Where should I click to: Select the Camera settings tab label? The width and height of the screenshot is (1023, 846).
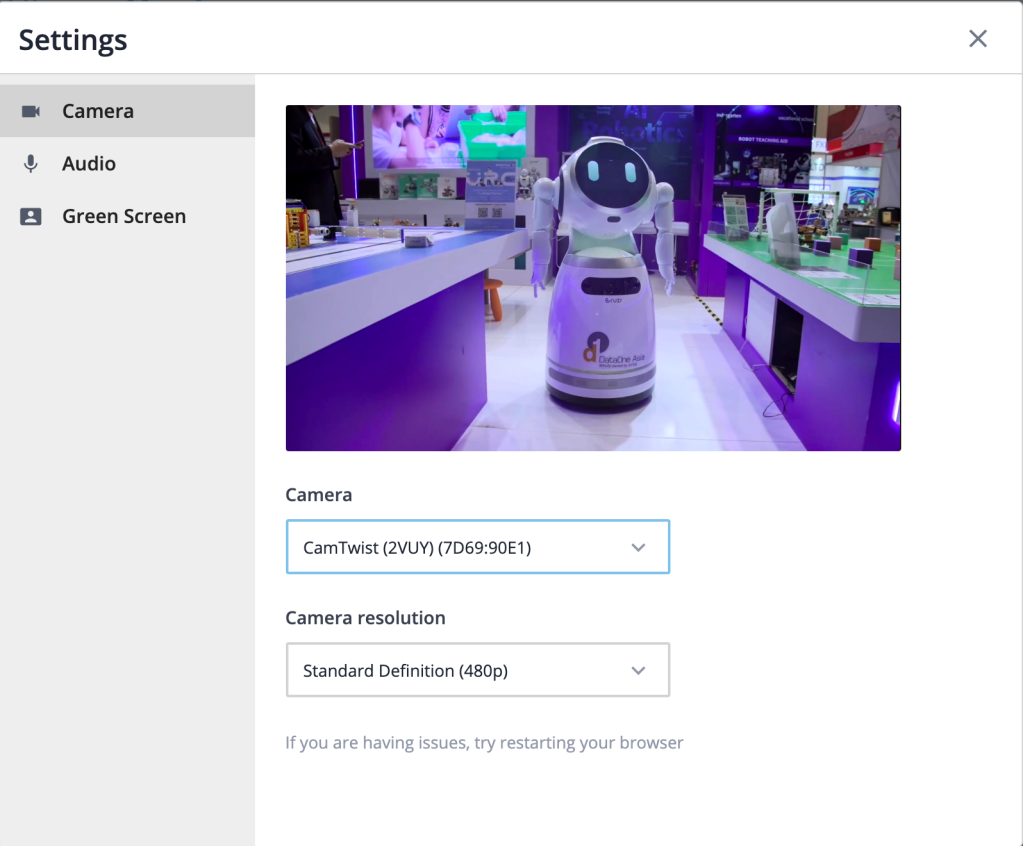(98, 111)
